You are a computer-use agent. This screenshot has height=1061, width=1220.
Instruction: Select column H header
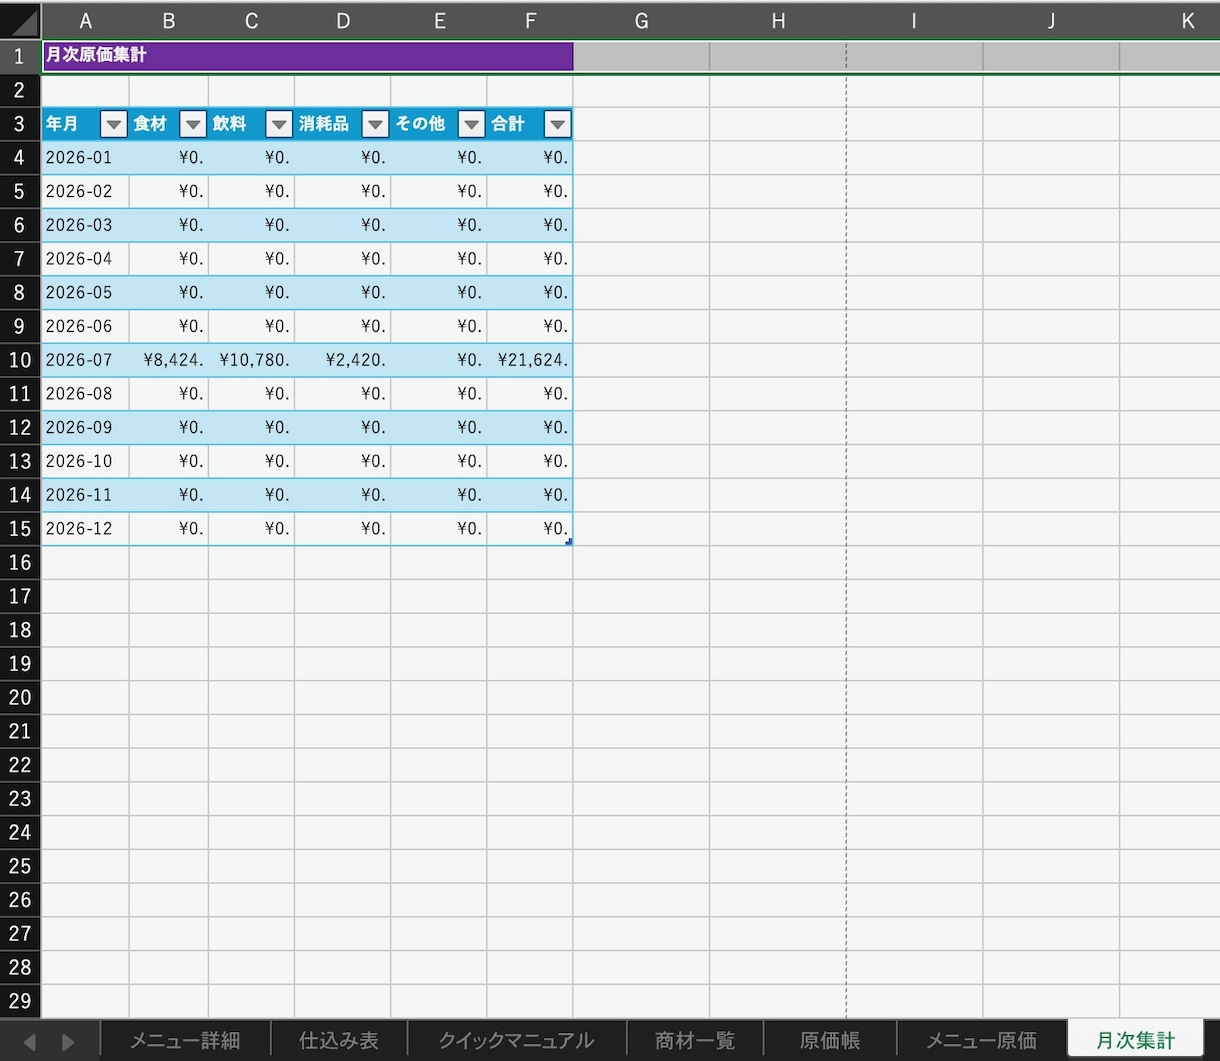click(x=778, y=21)
